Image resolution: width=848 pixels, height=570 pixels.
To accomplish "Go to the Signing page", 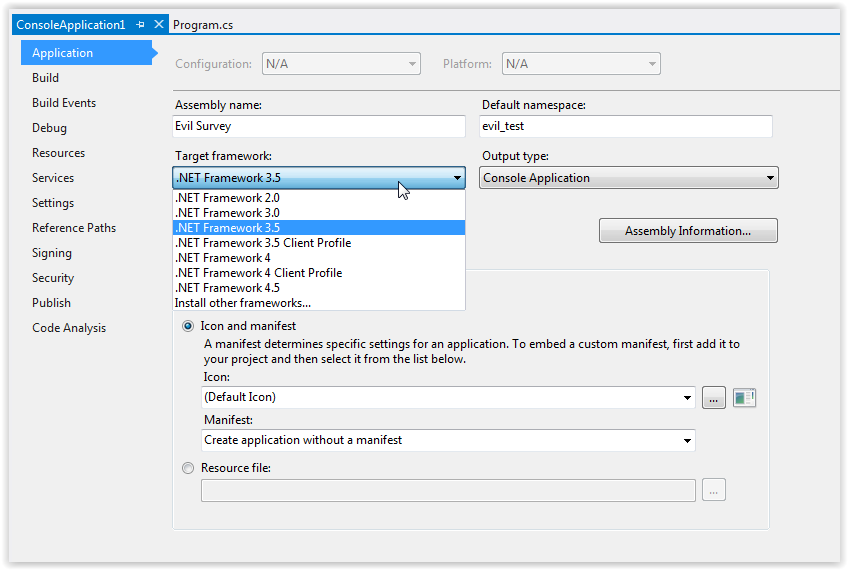I will 52,253.
